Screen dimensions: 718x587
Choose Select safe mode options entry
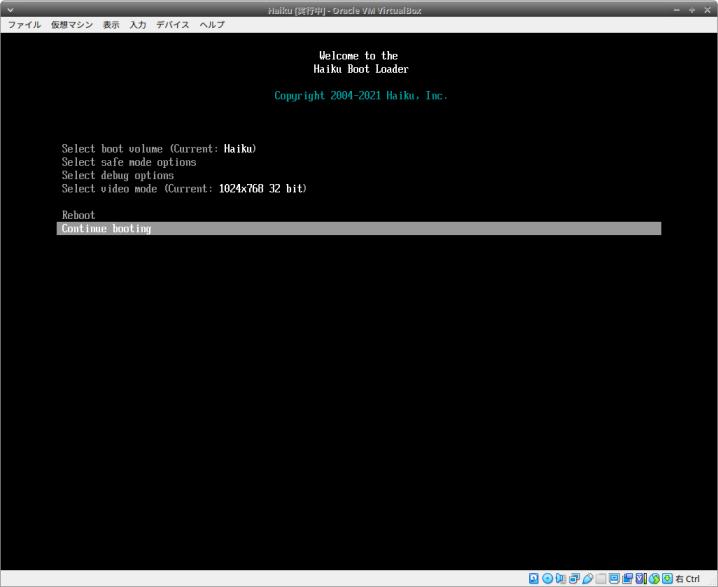tap(129, 162)
